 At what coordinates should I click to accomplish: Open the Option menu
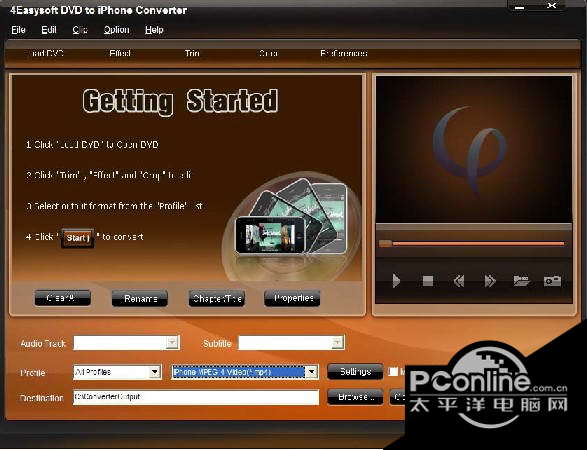(116, 30)
